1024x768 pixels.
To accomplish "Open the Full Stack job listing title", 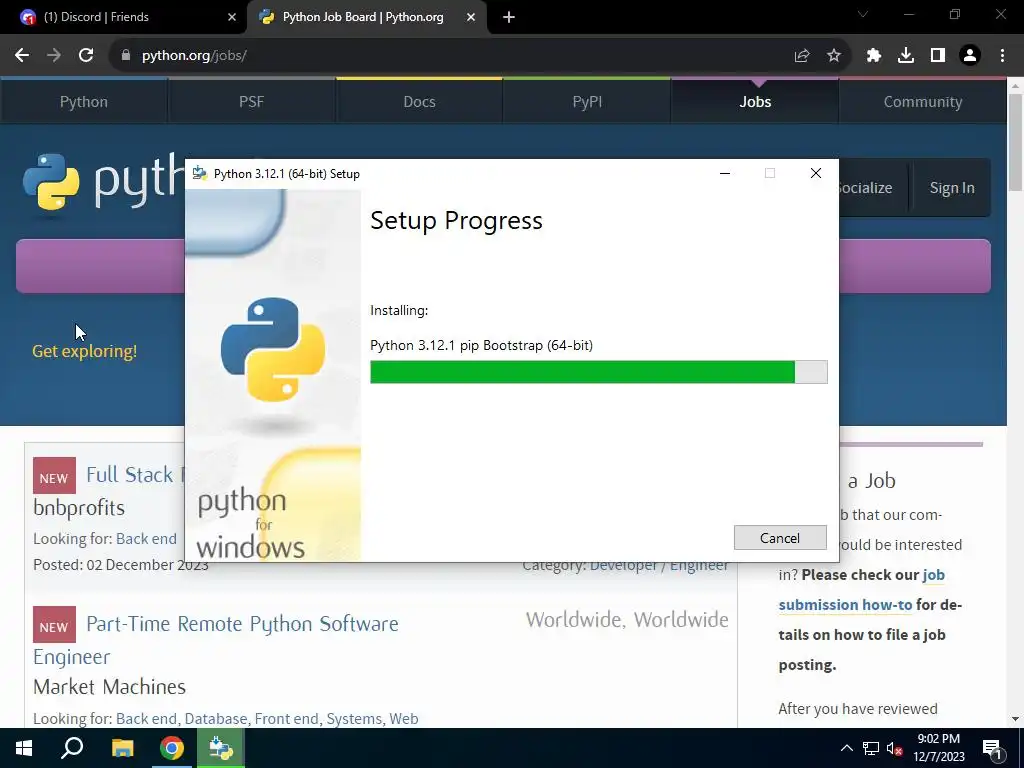I will click(135, 475).
